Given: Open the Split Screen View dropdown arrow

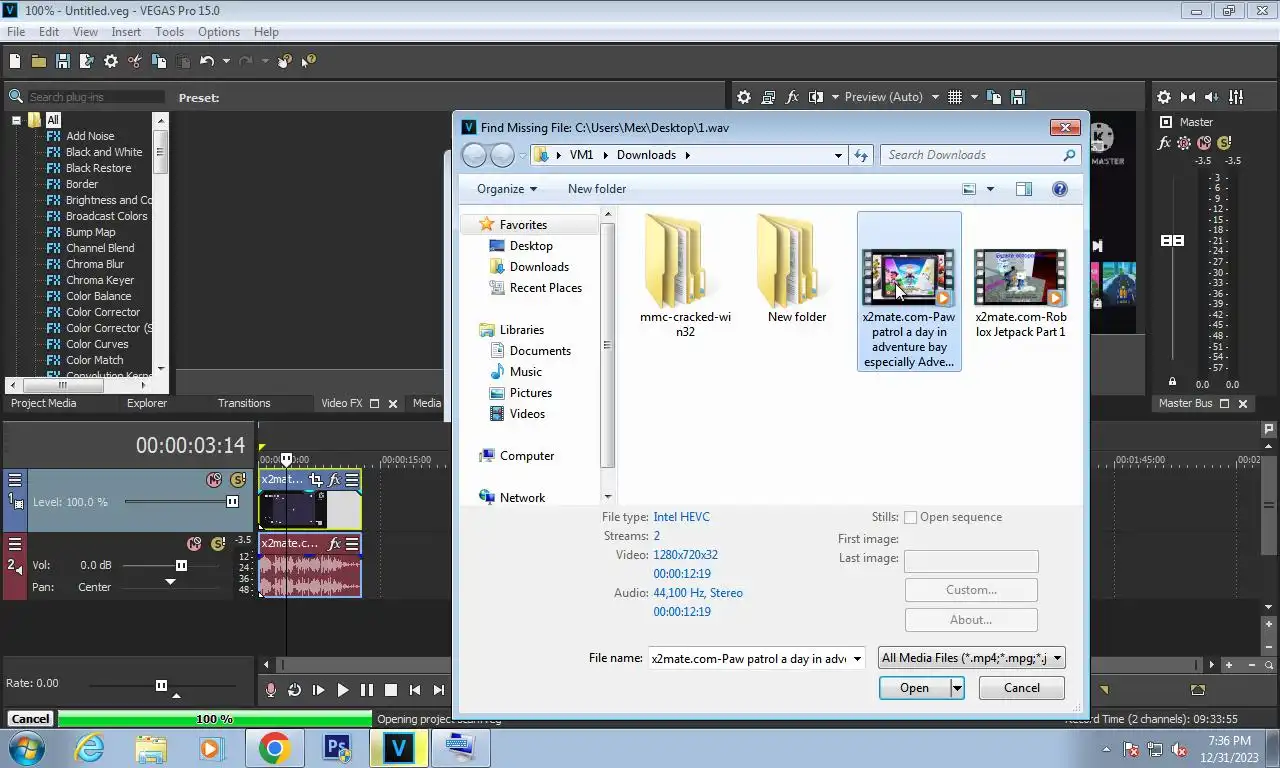Looking at the screenshot, I should point(834,97).
